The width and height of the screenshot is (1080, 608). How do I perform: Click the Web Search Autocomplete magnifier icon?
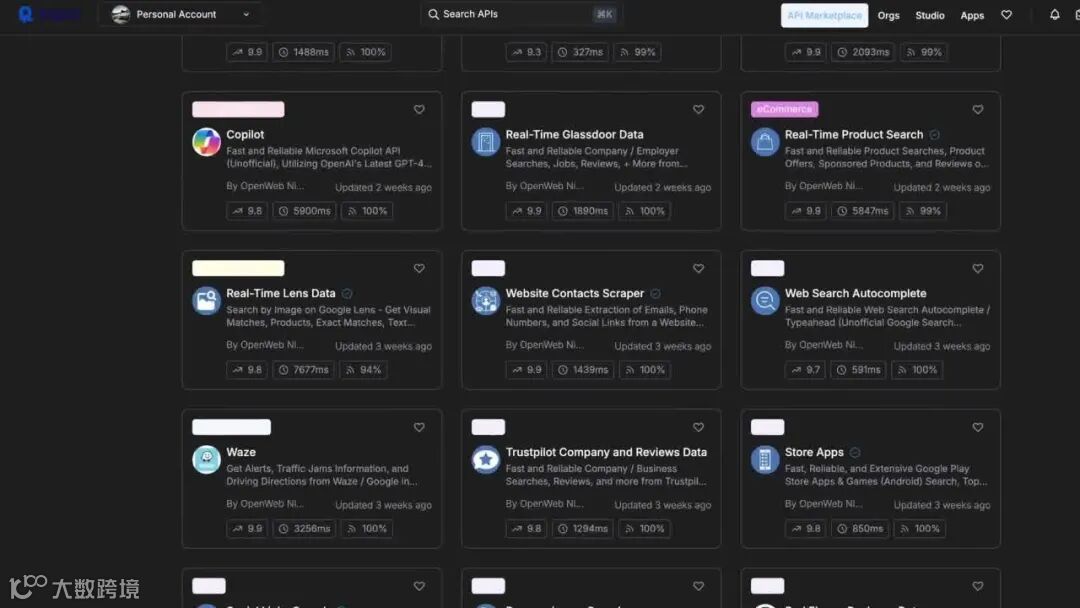pyautogui.click(x=765, y=301)
